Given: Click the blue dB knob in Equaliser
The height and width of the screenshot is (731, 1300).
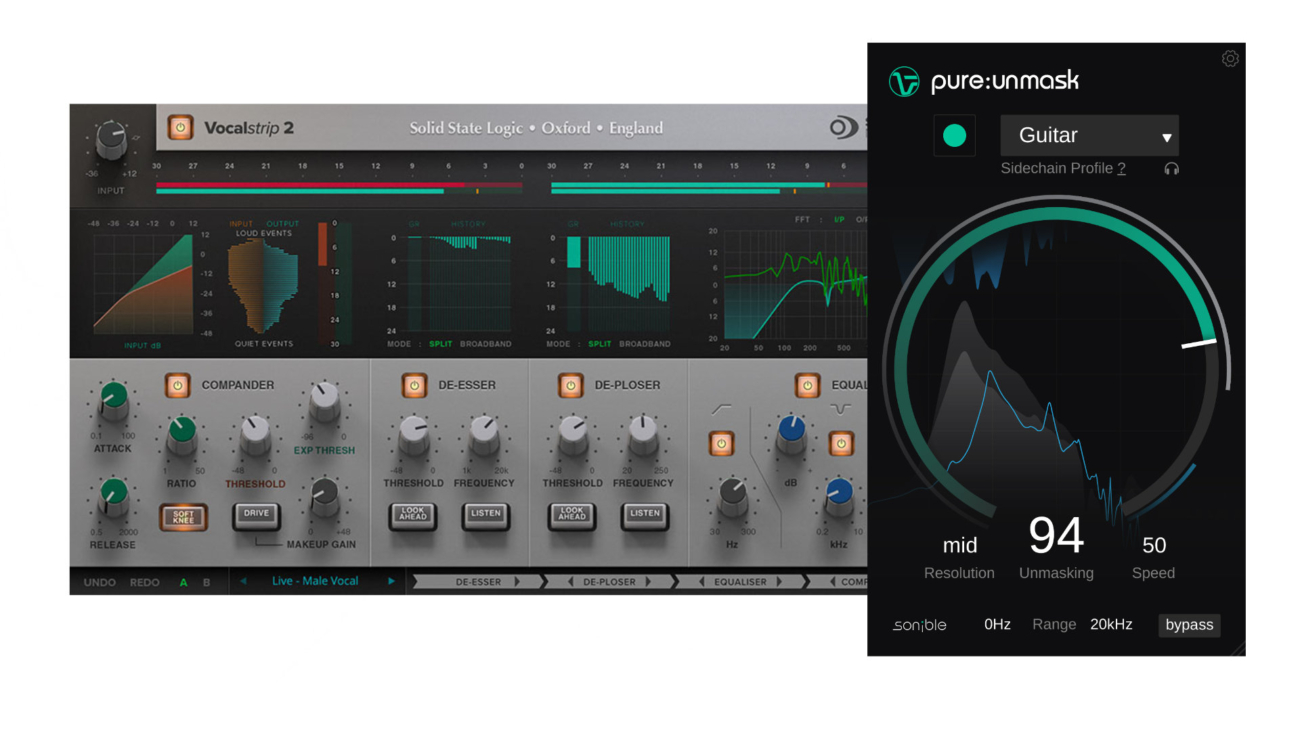Looking at the screenshot, I should (791, 435).
